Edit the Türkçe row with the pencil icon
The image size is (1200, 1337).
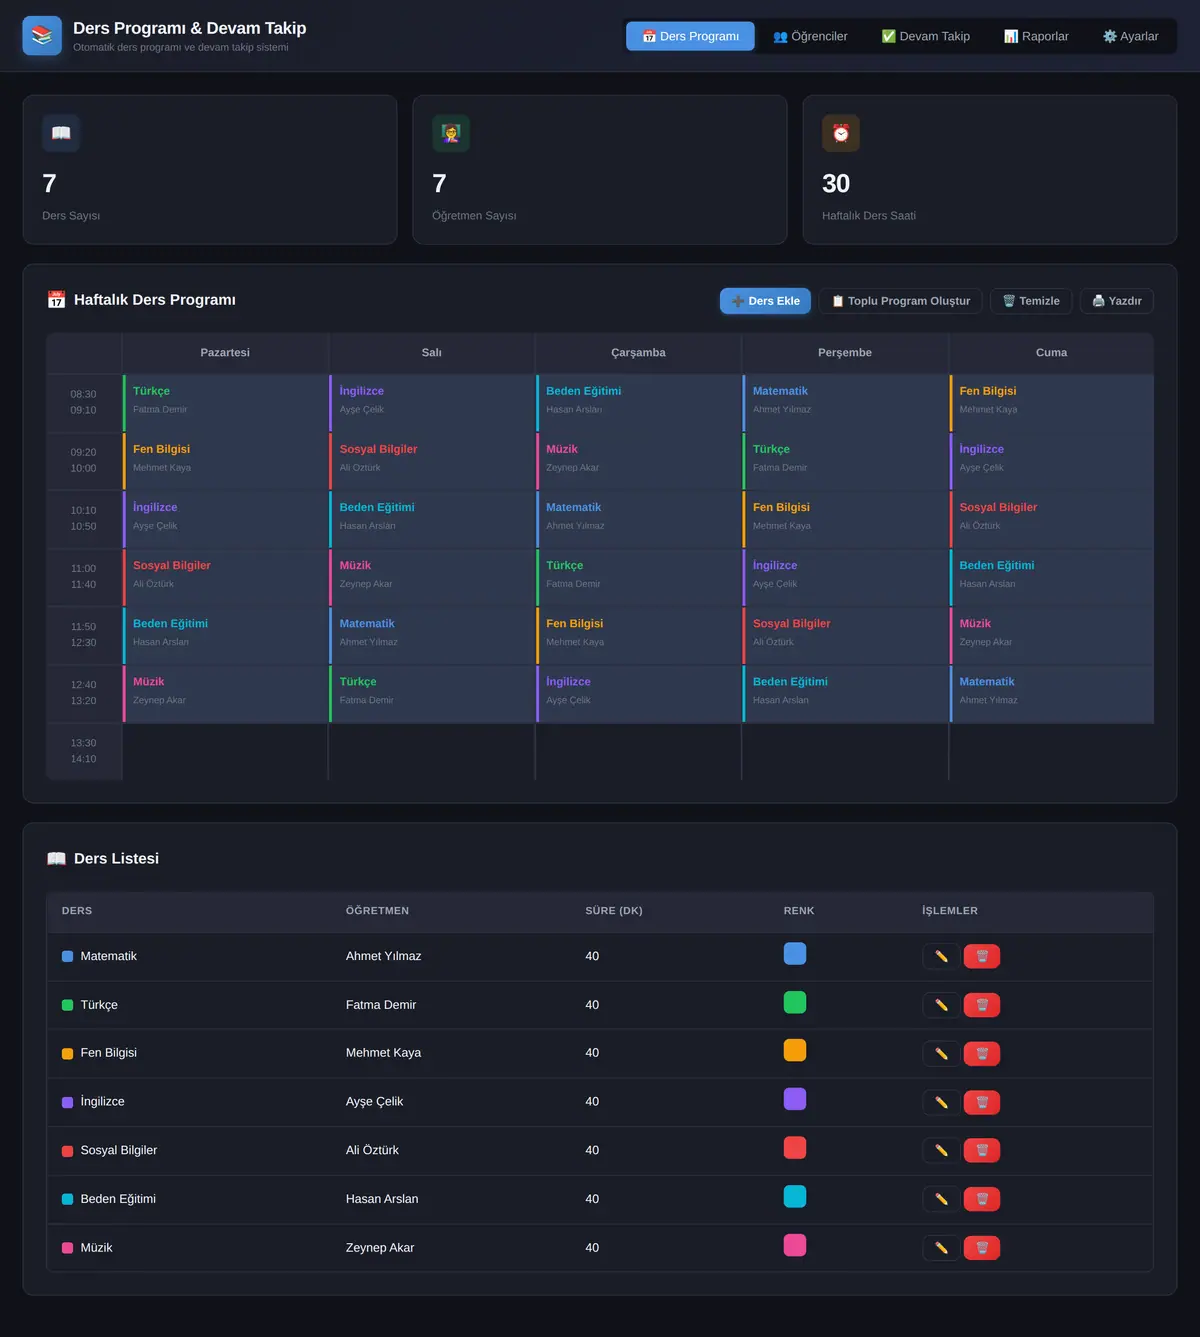(x=941, y=1005)
